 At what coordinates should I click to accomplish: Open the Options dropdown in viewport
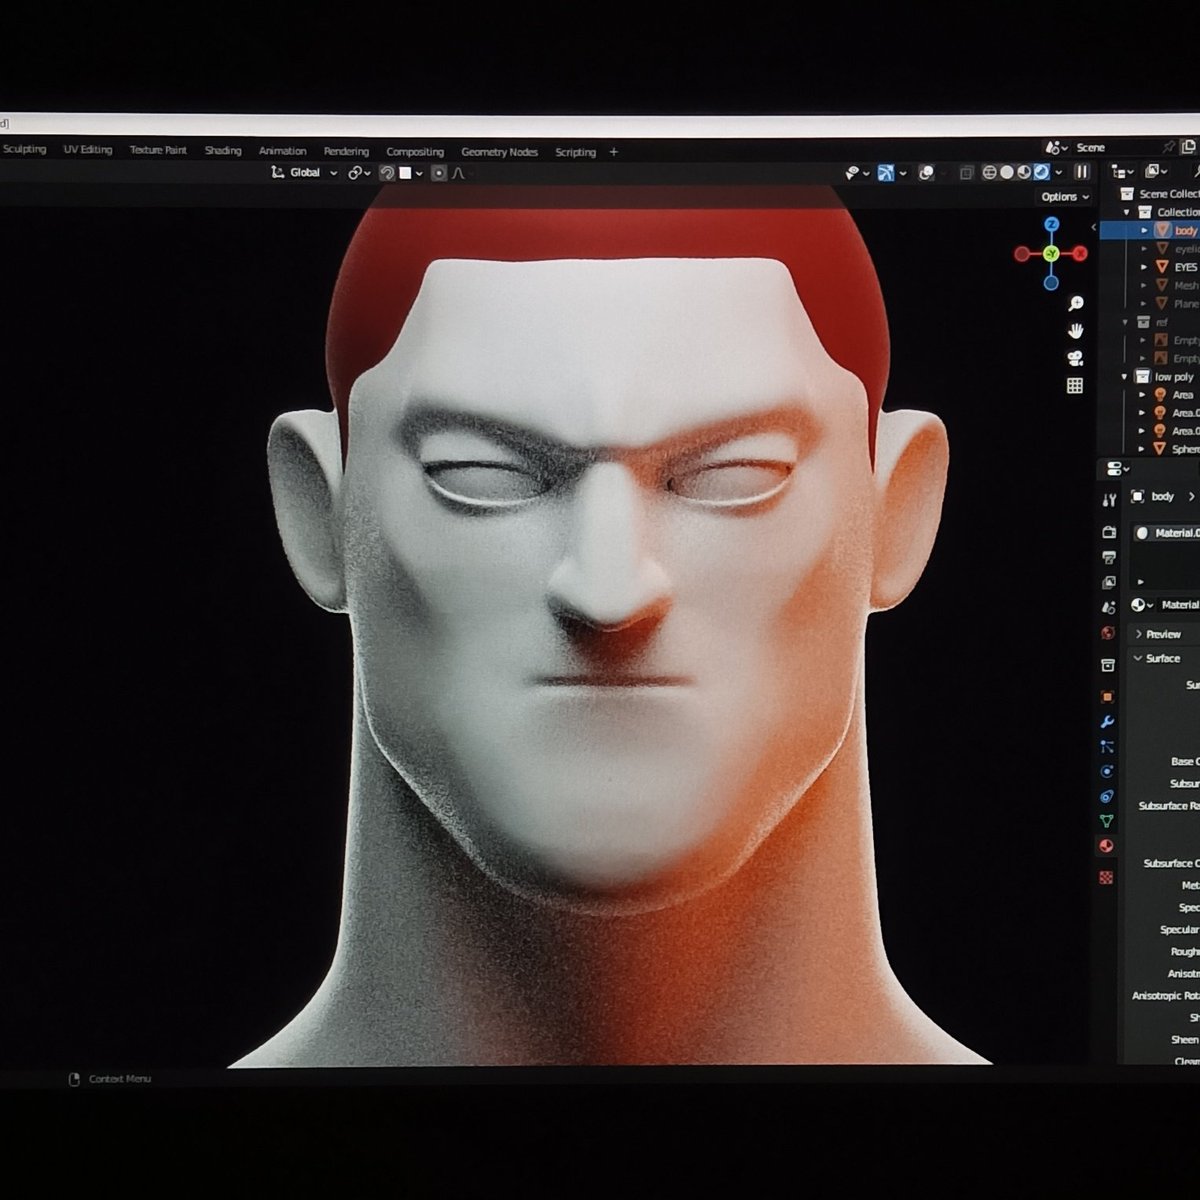(x=1064, y=197)
